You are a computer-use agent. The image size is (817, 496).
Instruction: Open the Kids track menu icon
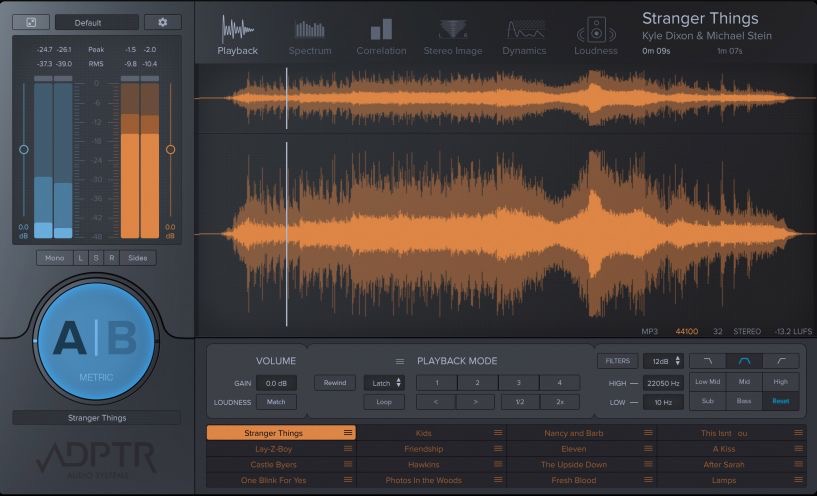[x=498, y=432]
